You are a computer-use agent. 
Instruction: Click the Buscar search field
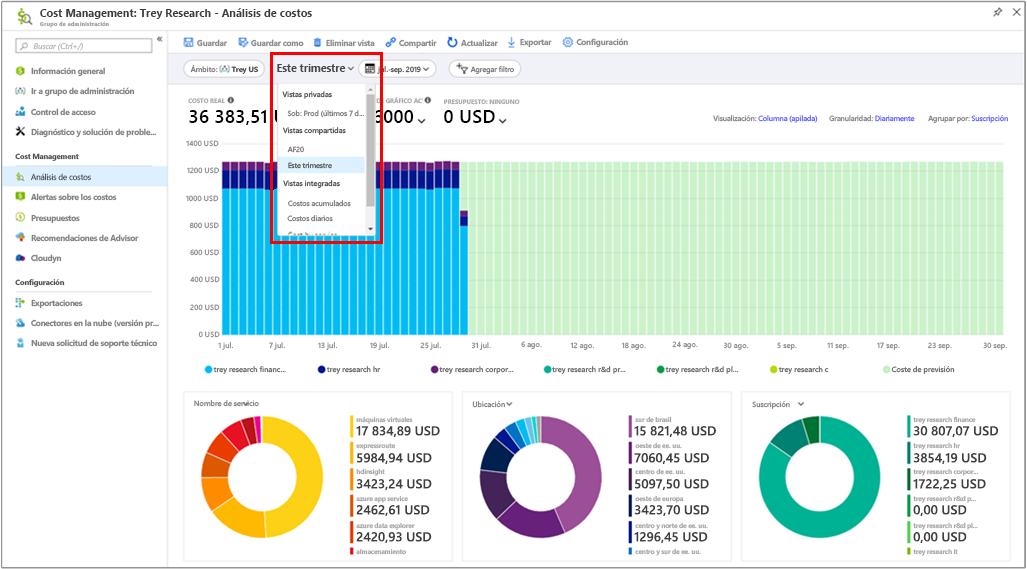click(x=84, y=46)
